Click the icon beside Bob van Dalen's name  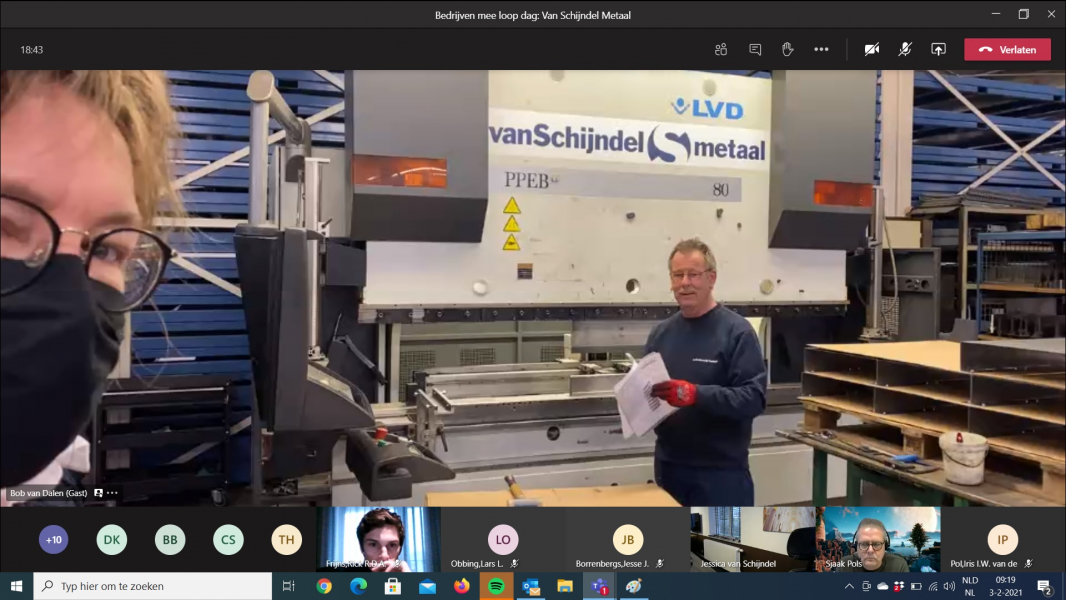[99, 493]
